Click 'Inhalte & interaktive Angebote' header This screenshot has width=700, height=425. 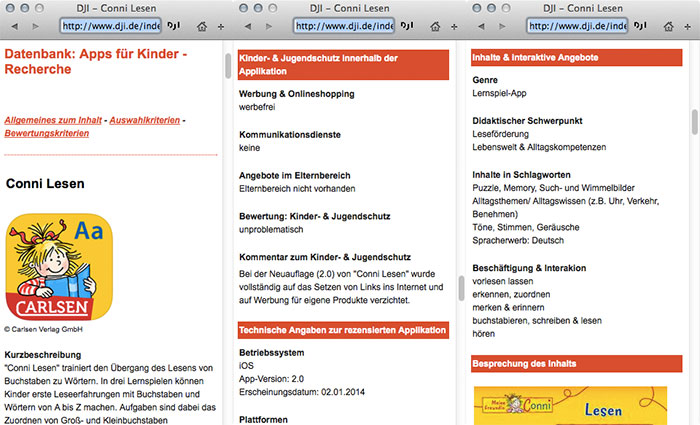pyautogui.click(x=577, y=58)
